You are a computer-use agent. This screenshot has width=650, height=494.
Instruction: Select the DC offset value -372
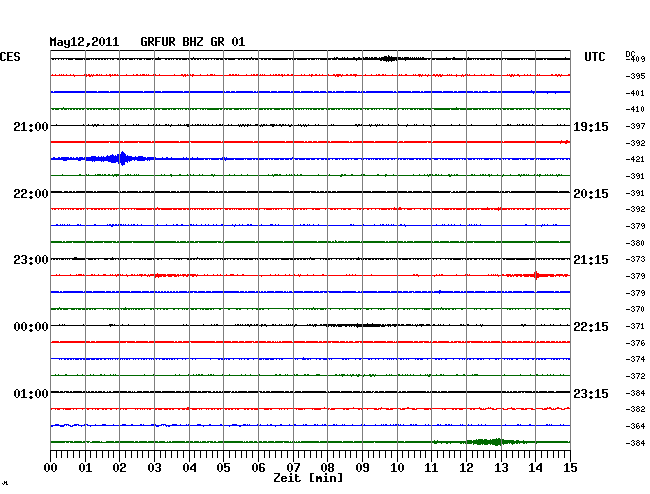point(635,376)
